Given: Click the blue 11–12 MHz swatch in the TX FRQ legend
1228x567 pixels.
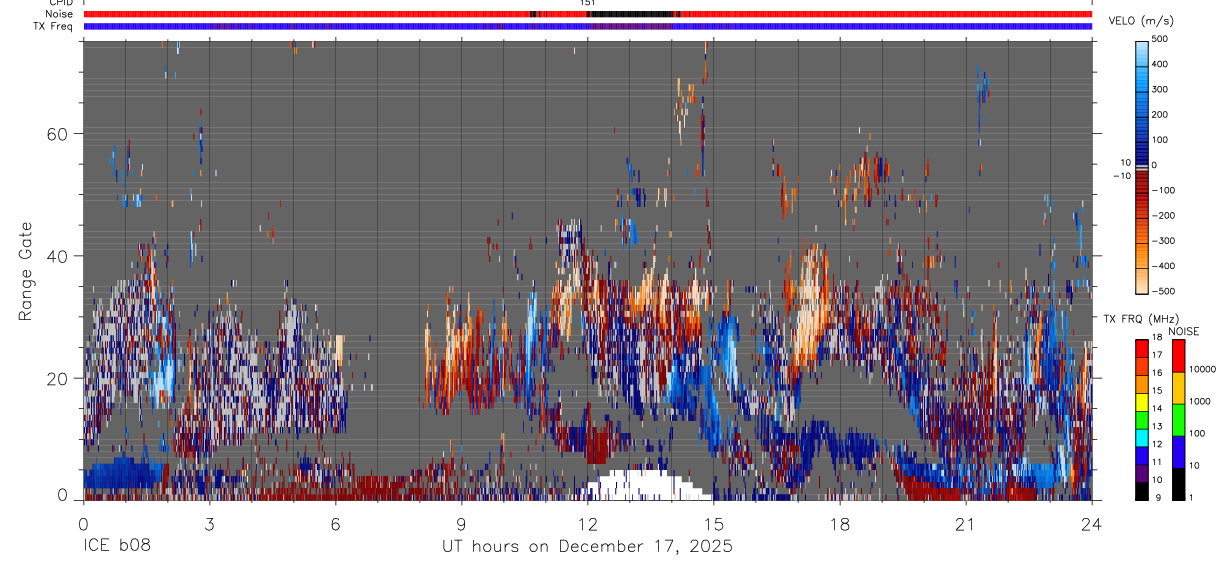Looking at the screenshot, I should [x=1142, y=454].
